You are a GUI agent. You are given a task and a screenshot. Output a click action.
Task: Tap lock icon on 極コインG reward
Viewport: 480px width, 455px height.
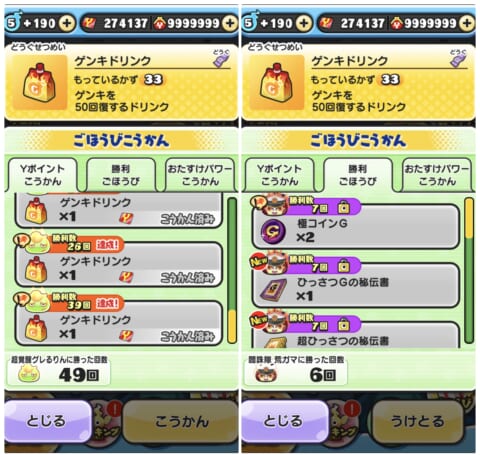[x=343, y=208]
